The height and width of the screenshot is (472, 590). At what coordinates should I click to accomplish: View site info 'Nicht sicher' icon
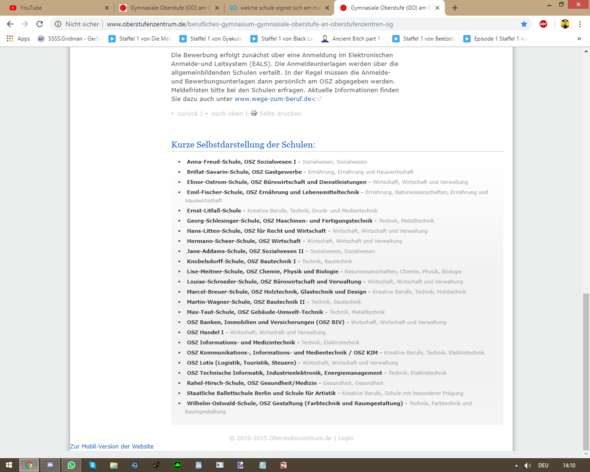point(58,24)
